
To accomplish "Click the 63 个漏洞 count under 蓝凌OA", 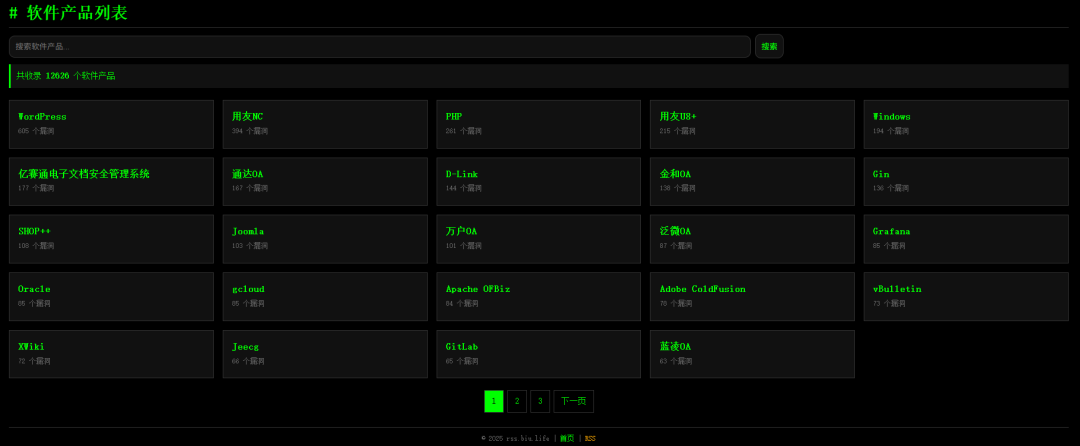I will click(x=676, y=361).
